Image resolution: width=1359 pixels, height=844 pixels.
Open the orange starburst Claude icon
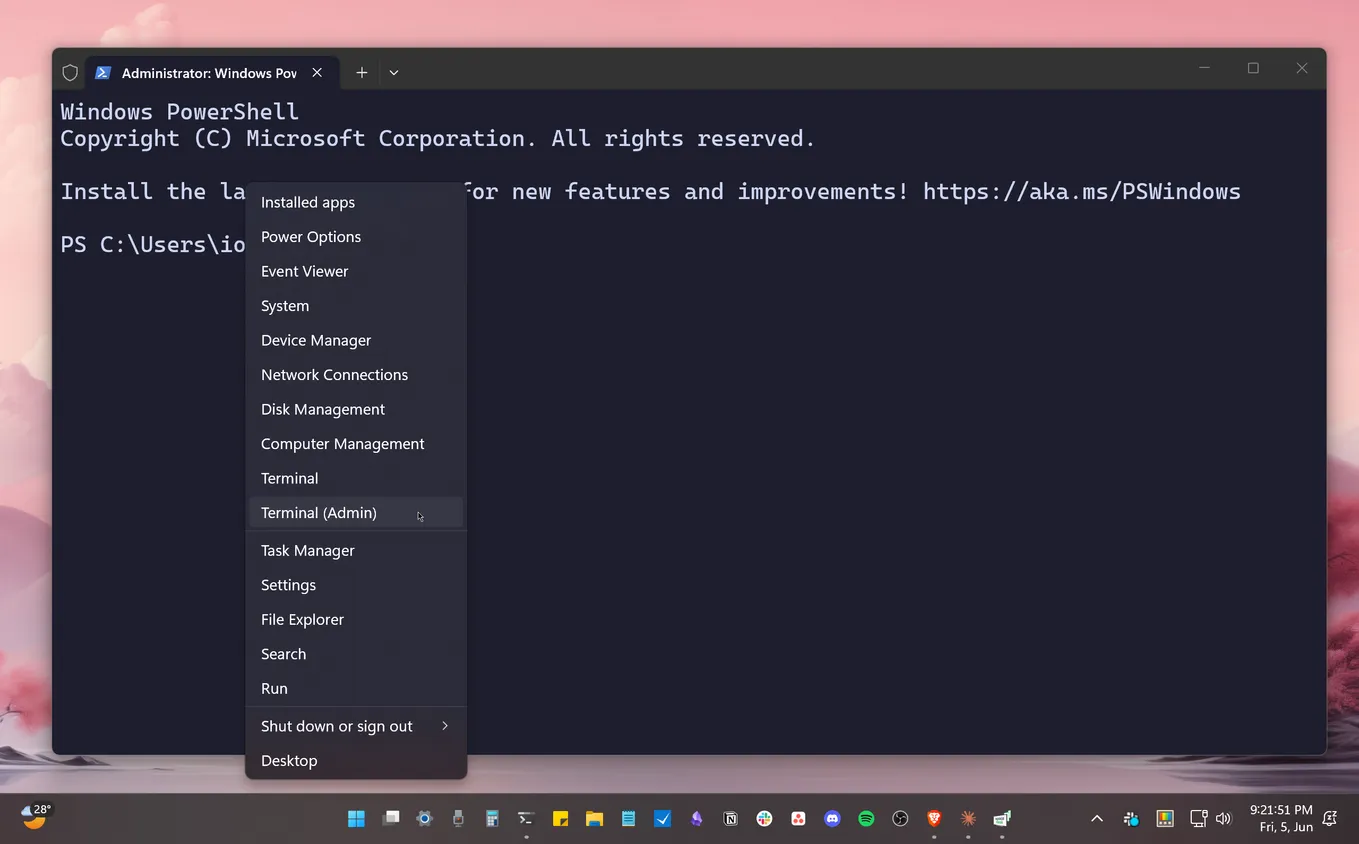(968, 819)
